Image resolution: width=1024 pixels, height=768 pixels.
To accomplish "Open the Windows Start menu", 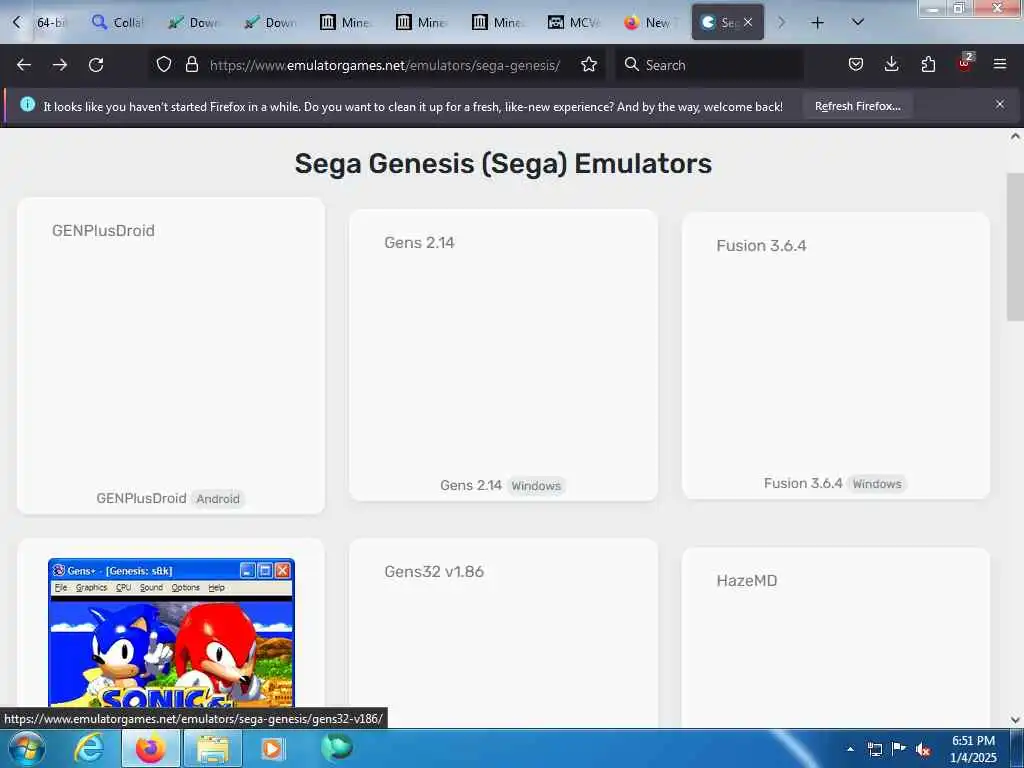I will click(26, 748).
